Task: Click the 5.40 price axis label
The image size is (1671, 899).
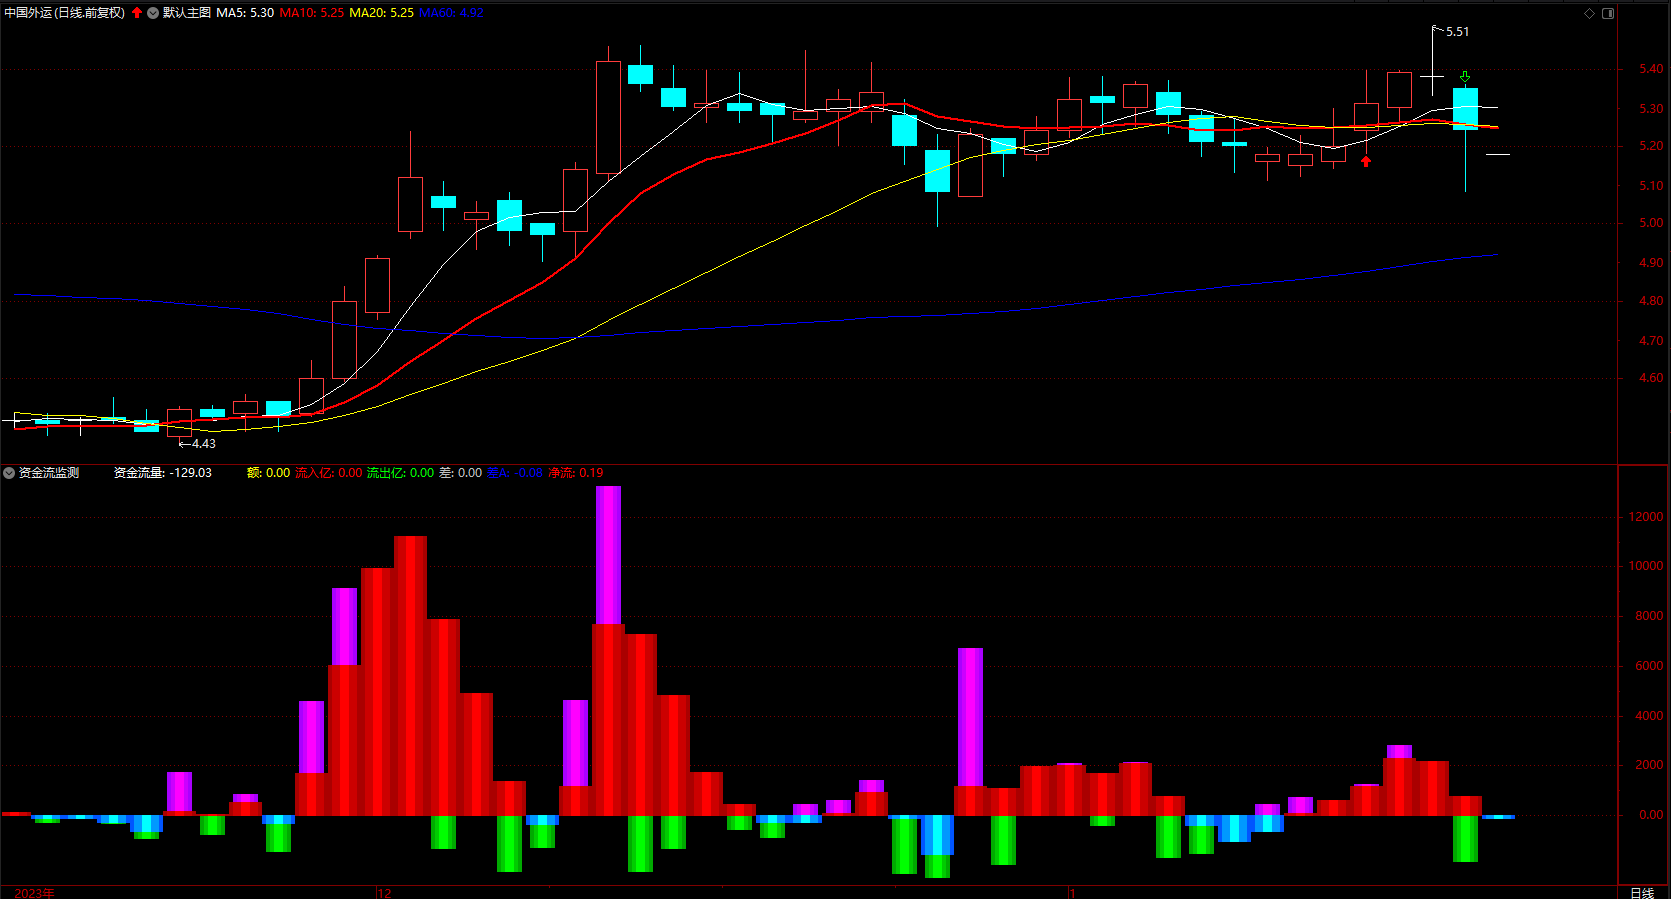Action: pos(1651,69)
